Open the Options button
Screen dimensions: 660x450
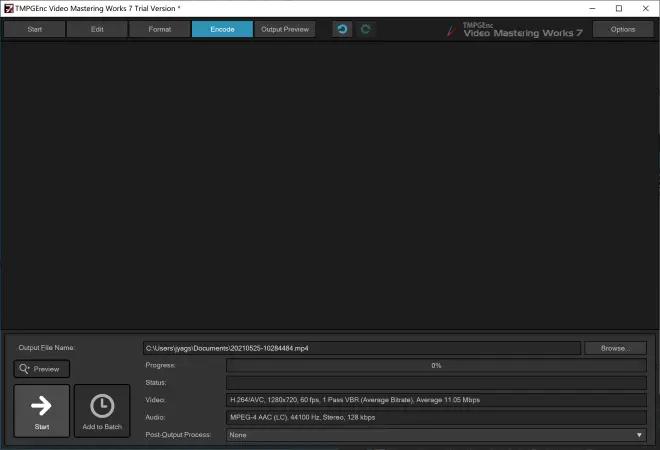623,29
